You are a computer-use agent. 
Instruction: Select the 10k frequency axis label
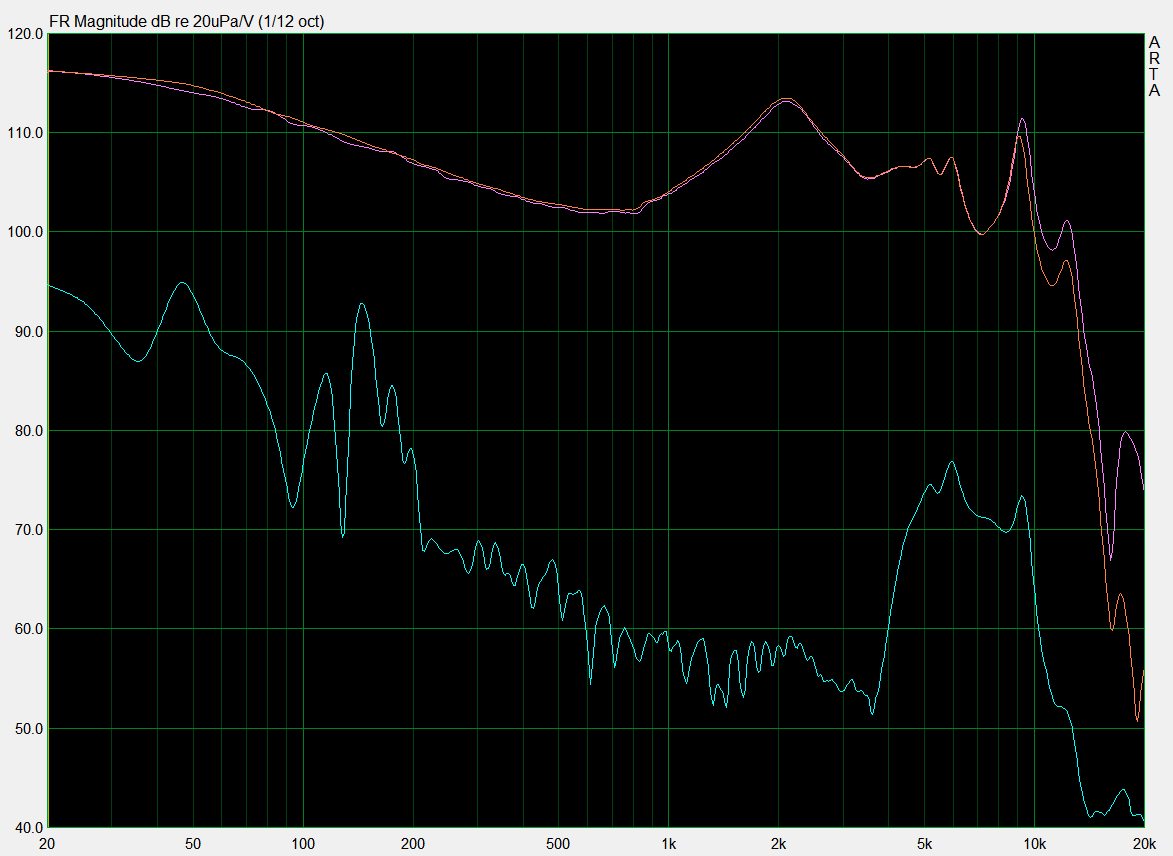point(1035,843)
